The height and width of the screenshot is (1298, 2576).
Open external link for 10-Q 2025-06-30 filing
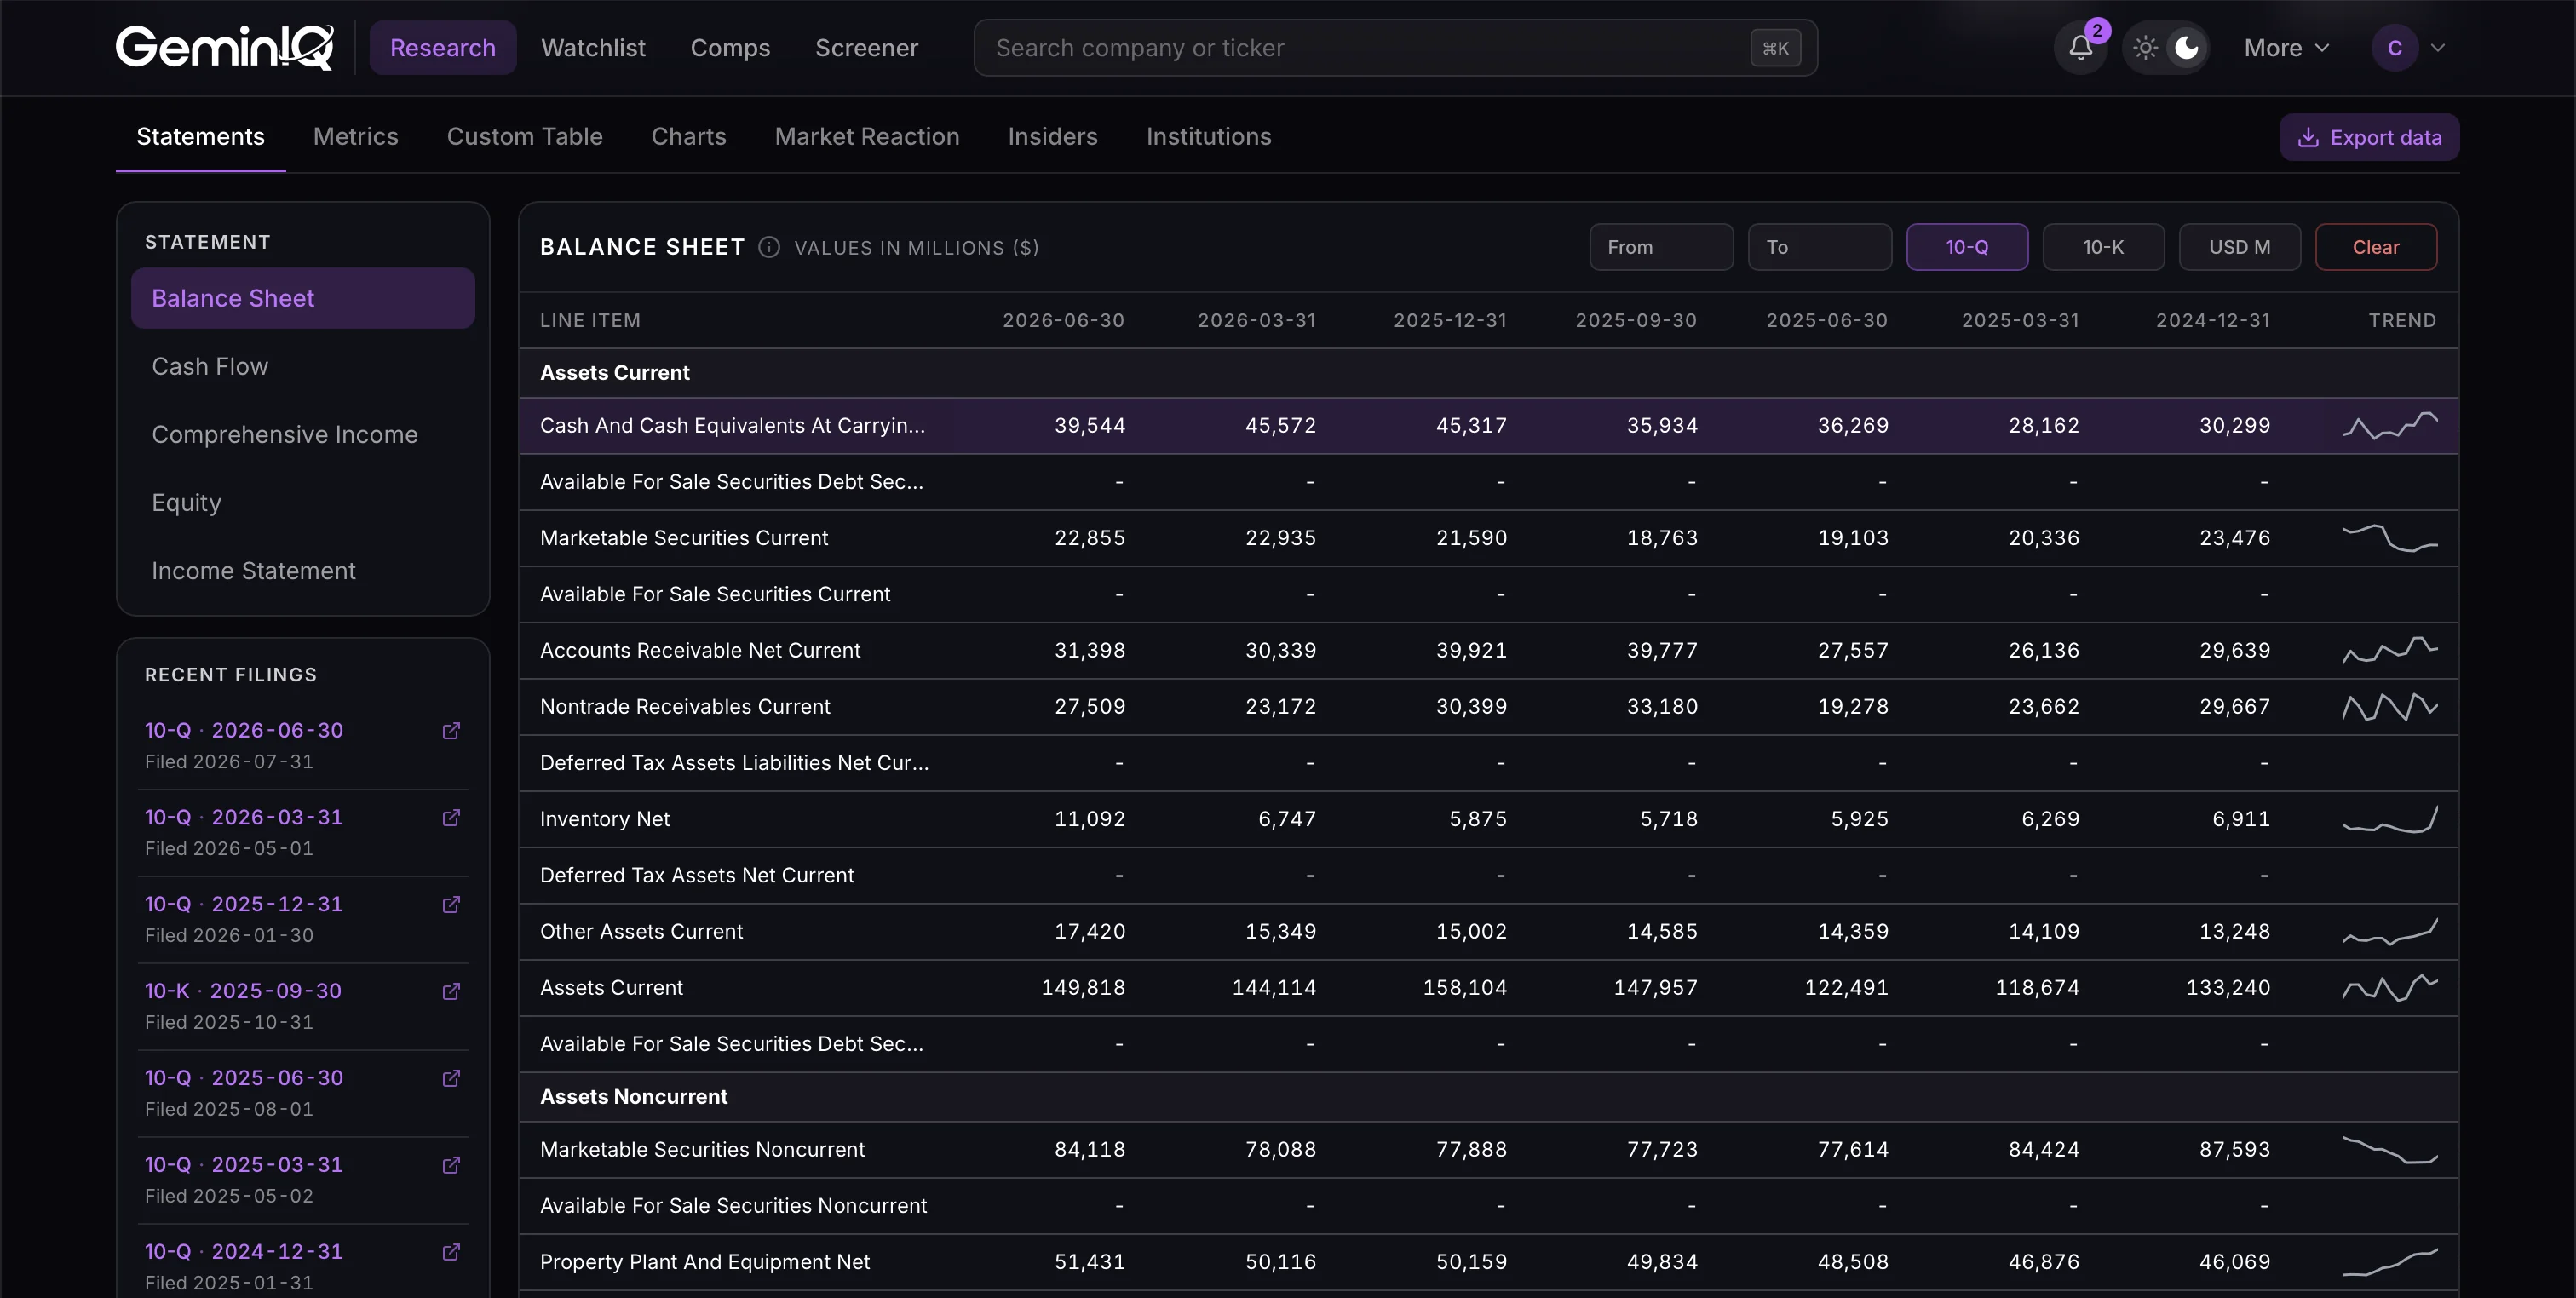click(451, 1079)
